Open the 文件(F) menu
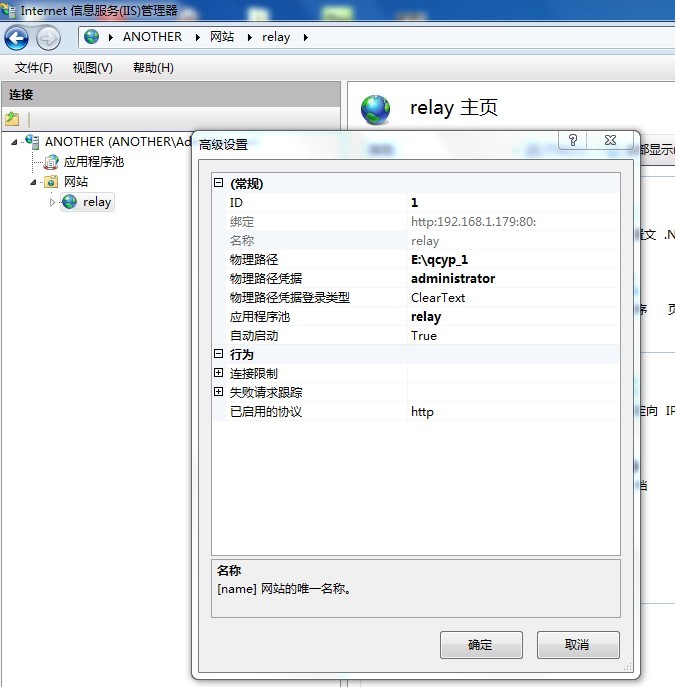 coord(34,68)
